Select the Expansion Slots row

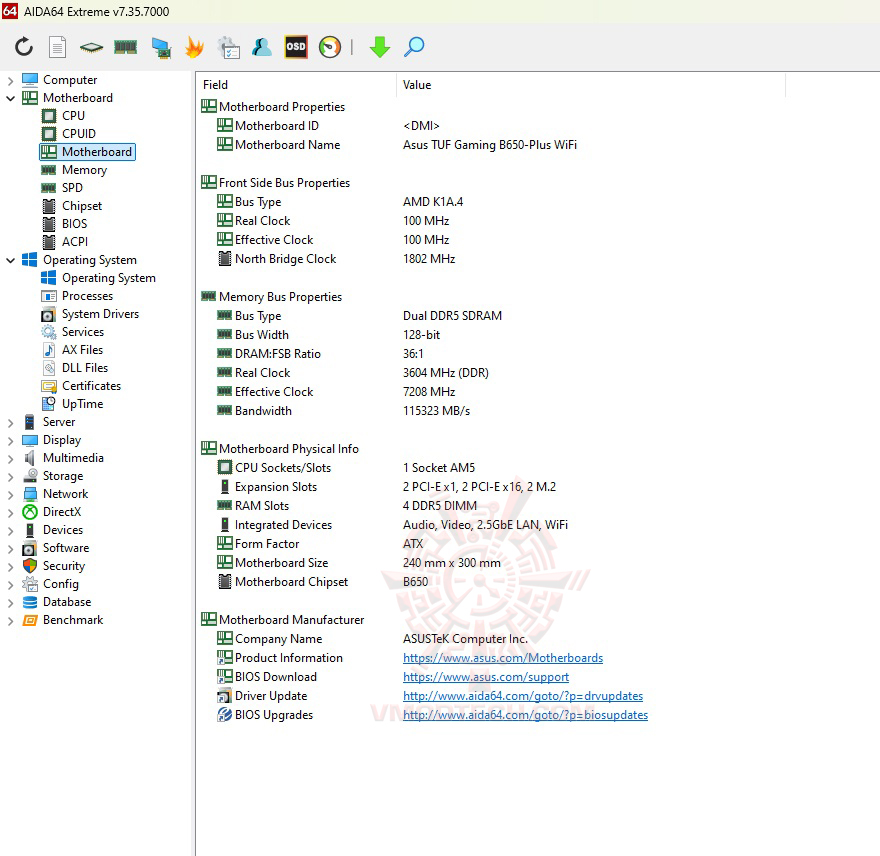pos(386,487)
